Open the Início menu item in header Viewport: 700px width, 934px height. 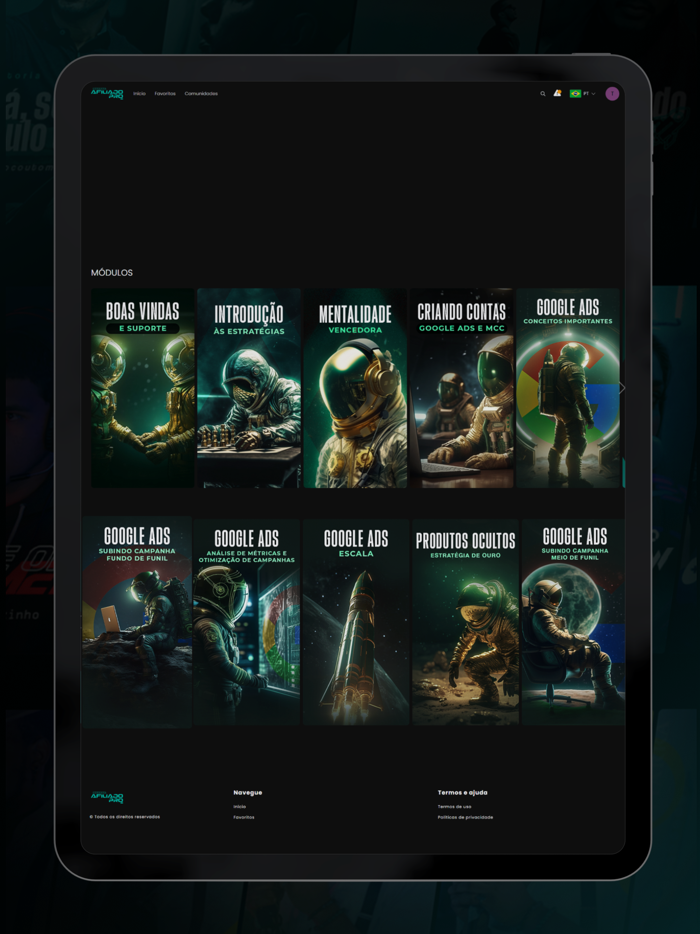(139, 94)
